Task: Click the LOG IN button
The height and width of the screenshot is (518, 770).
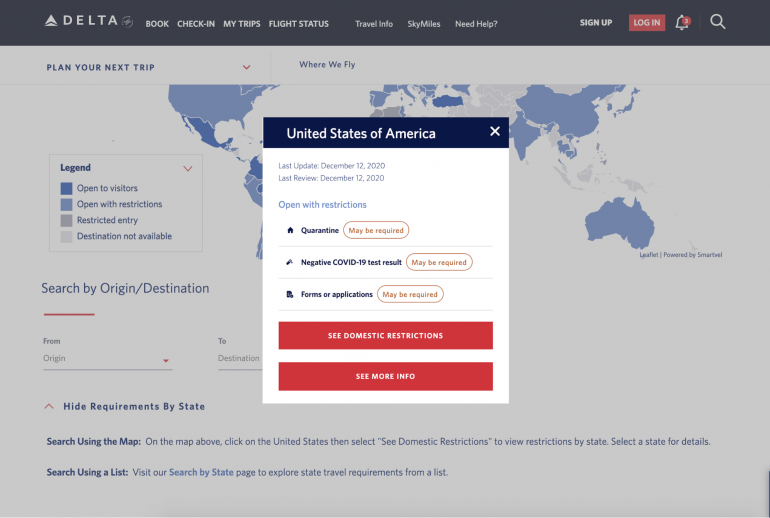Action: tap(646, 23)
